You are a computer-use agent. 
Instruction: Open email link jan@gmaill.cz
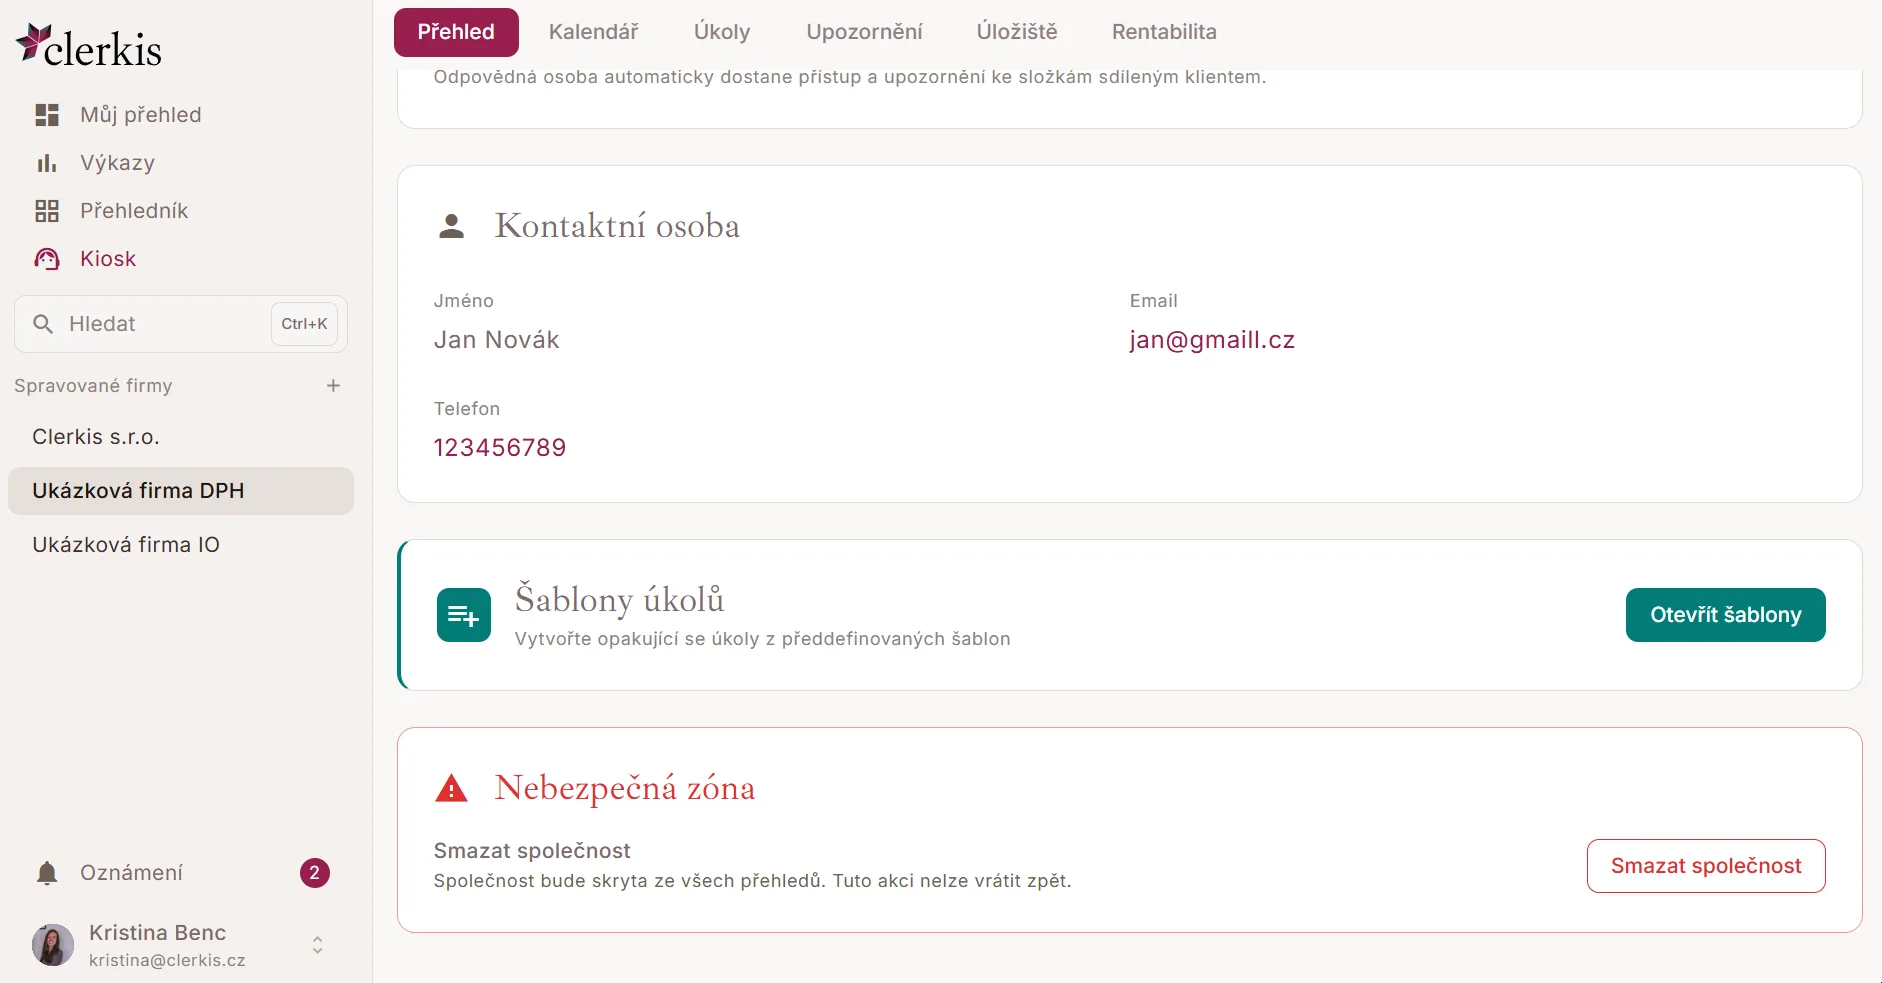[1212, 340]
